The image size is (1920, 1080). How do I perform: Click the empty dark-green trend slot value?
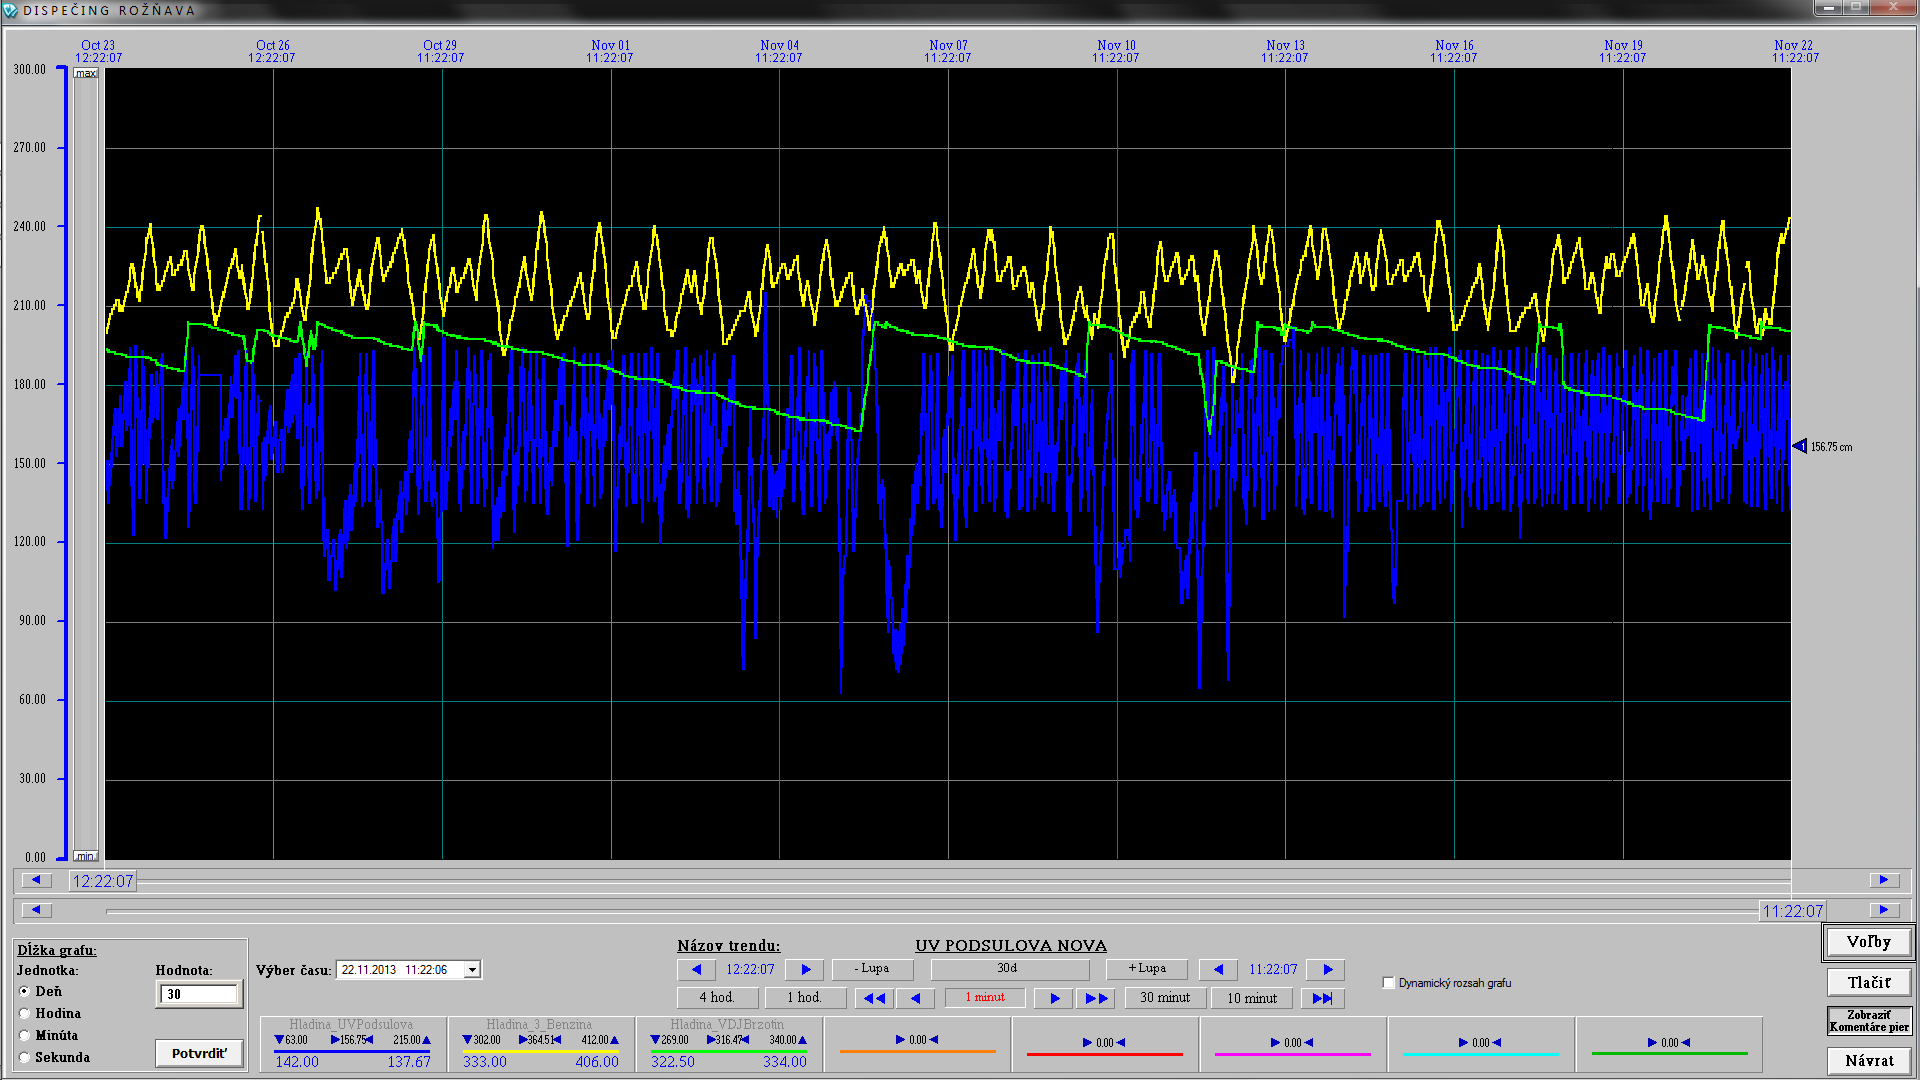click(x=1669, y=1042)
